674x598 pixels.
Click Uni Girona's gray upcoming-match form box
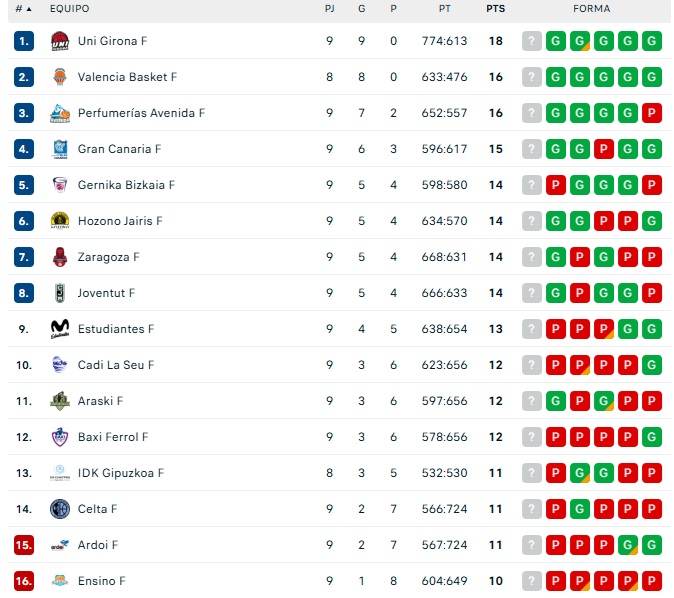532,41
